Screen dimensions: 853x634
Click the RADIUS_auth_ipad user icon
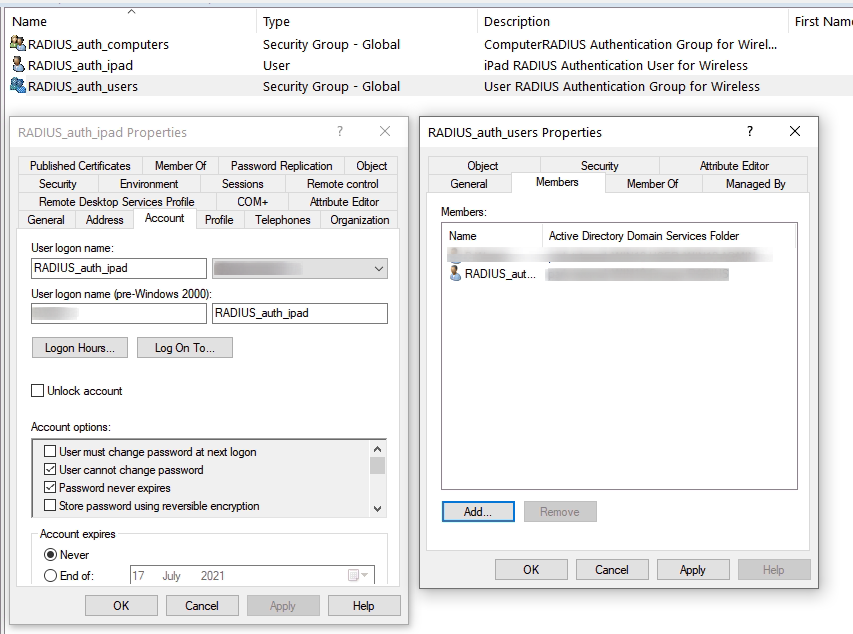(x=18, y=65)
